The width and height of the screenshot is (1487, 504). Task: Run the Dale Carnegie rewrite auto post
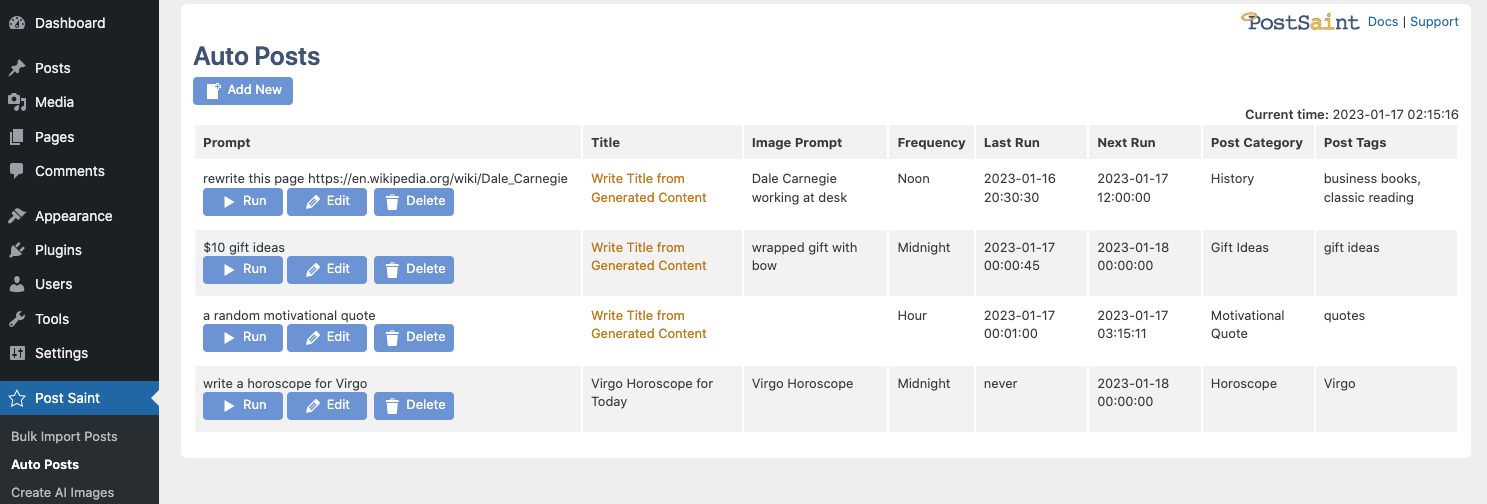point(243,202)
